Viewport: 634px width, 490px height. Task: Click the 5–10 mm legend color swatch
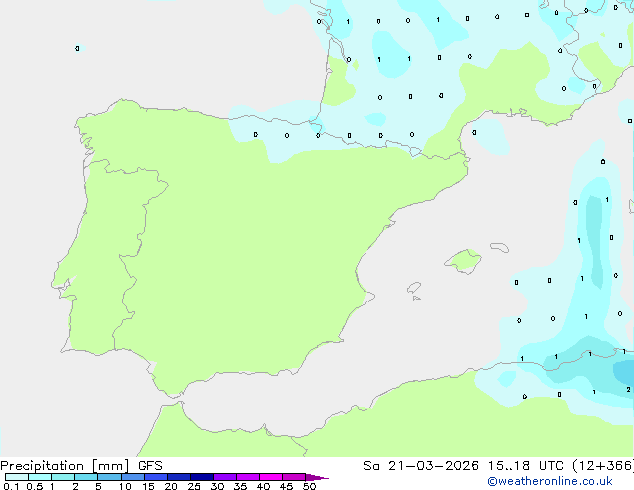point(109,477)
